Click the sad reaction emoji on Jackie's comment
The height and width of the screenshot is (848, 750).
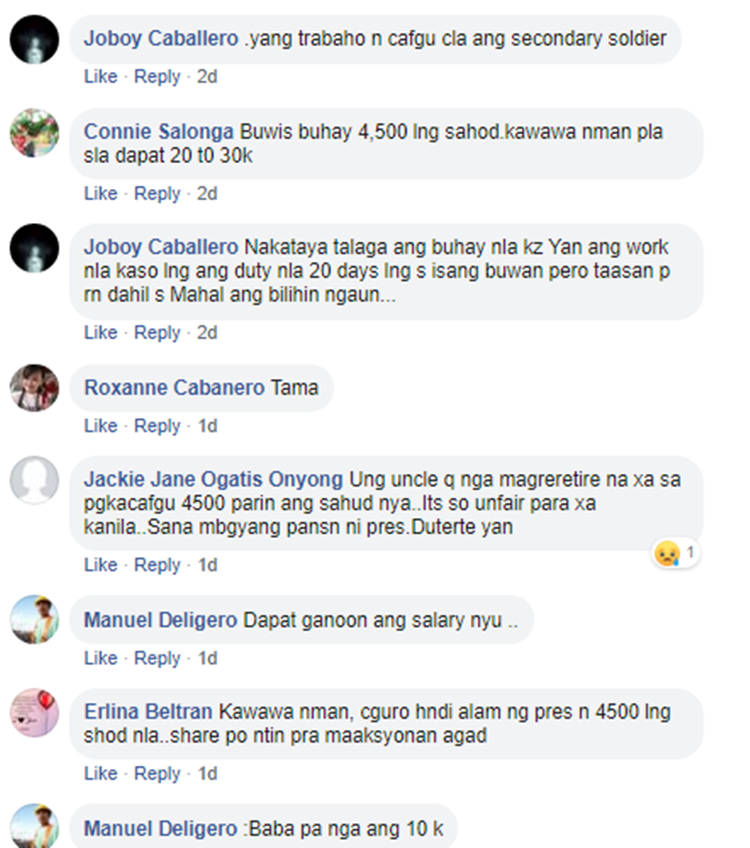tap(667, 553)
